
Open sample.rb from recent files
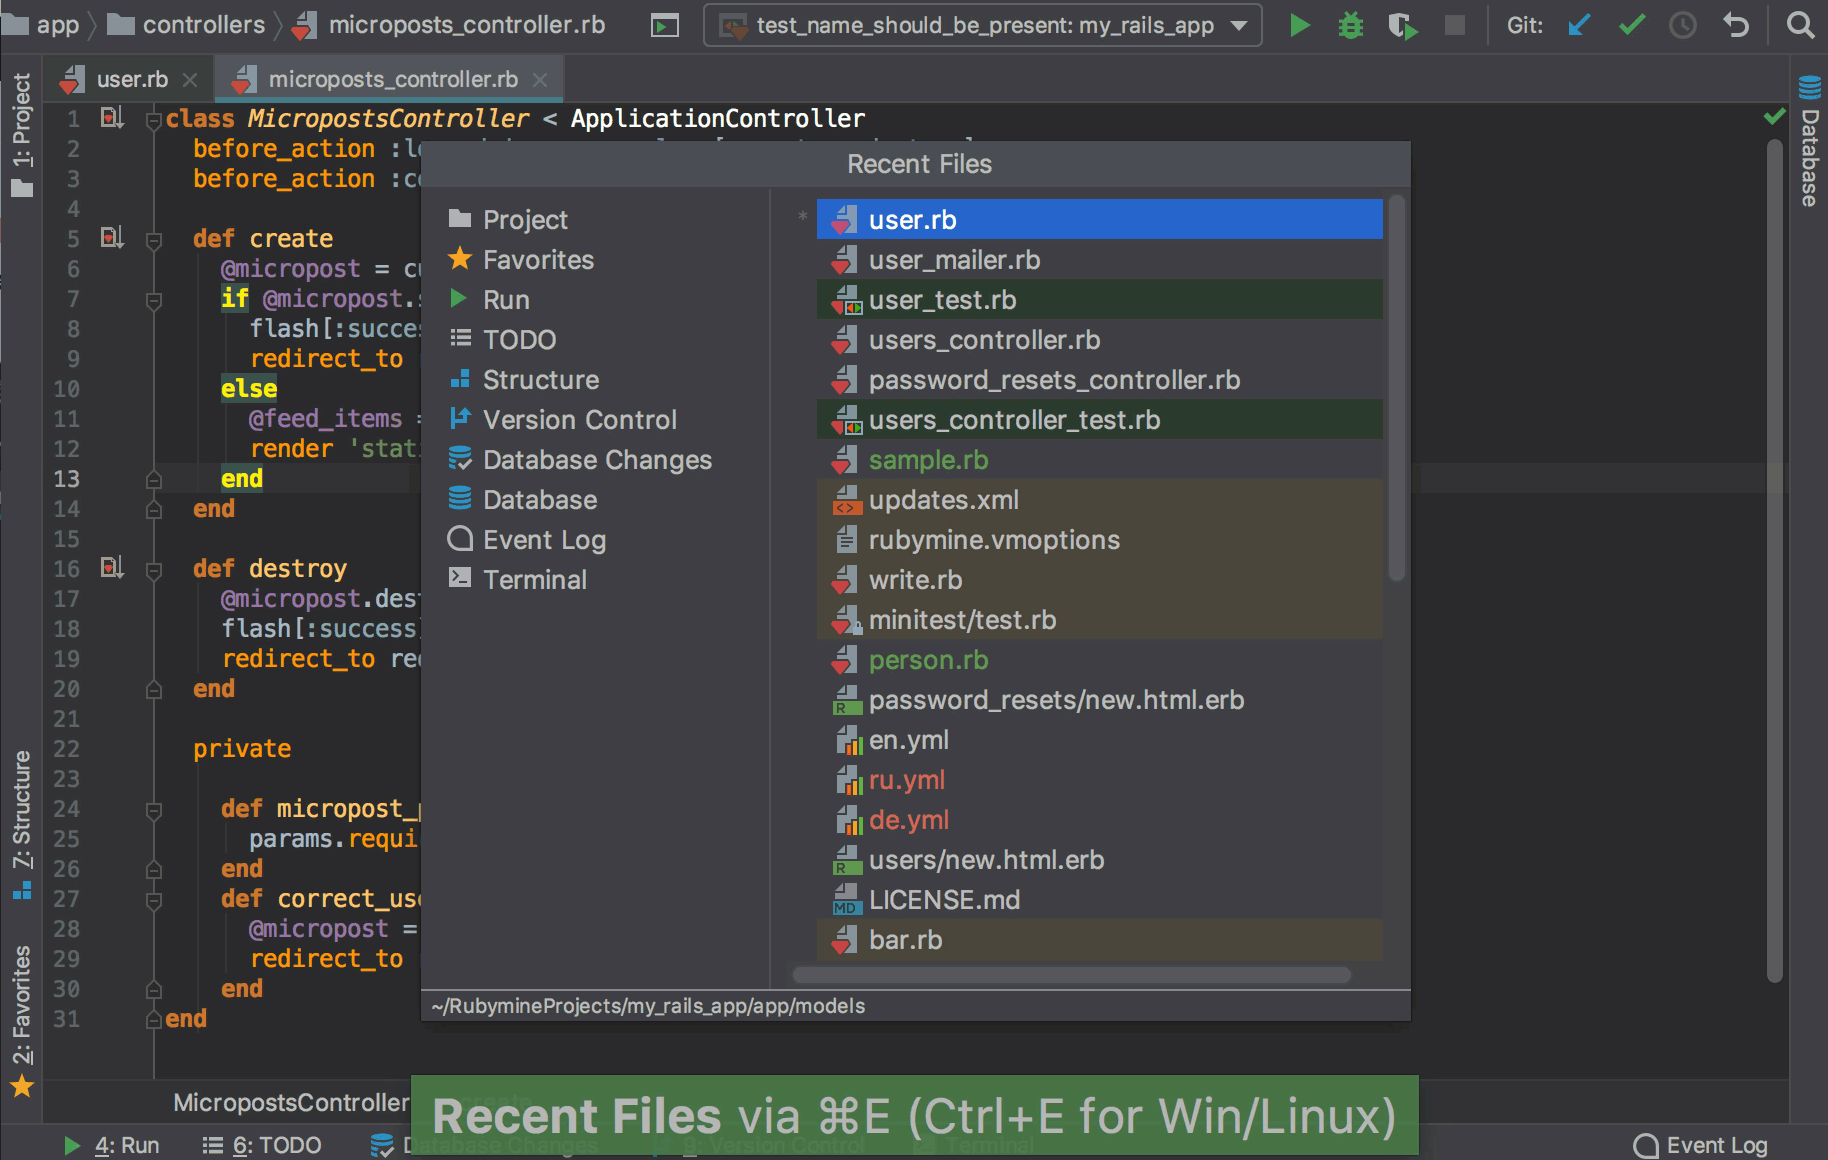1100,460
